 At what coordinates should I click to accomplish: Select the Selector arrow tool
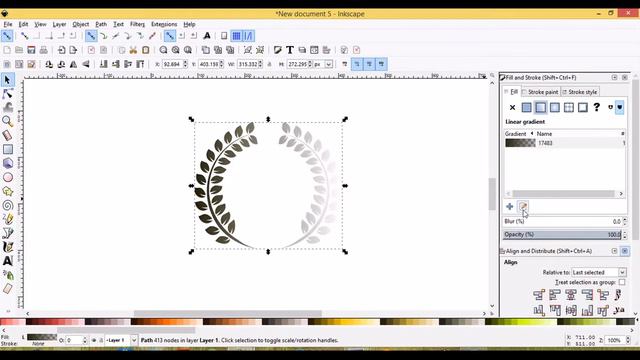tap(7, 80)
